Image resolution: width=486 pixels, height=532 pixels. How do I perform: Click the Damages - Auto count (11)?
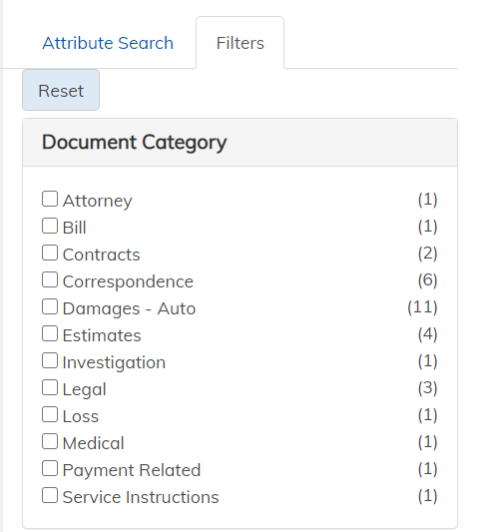pos(422,307)
